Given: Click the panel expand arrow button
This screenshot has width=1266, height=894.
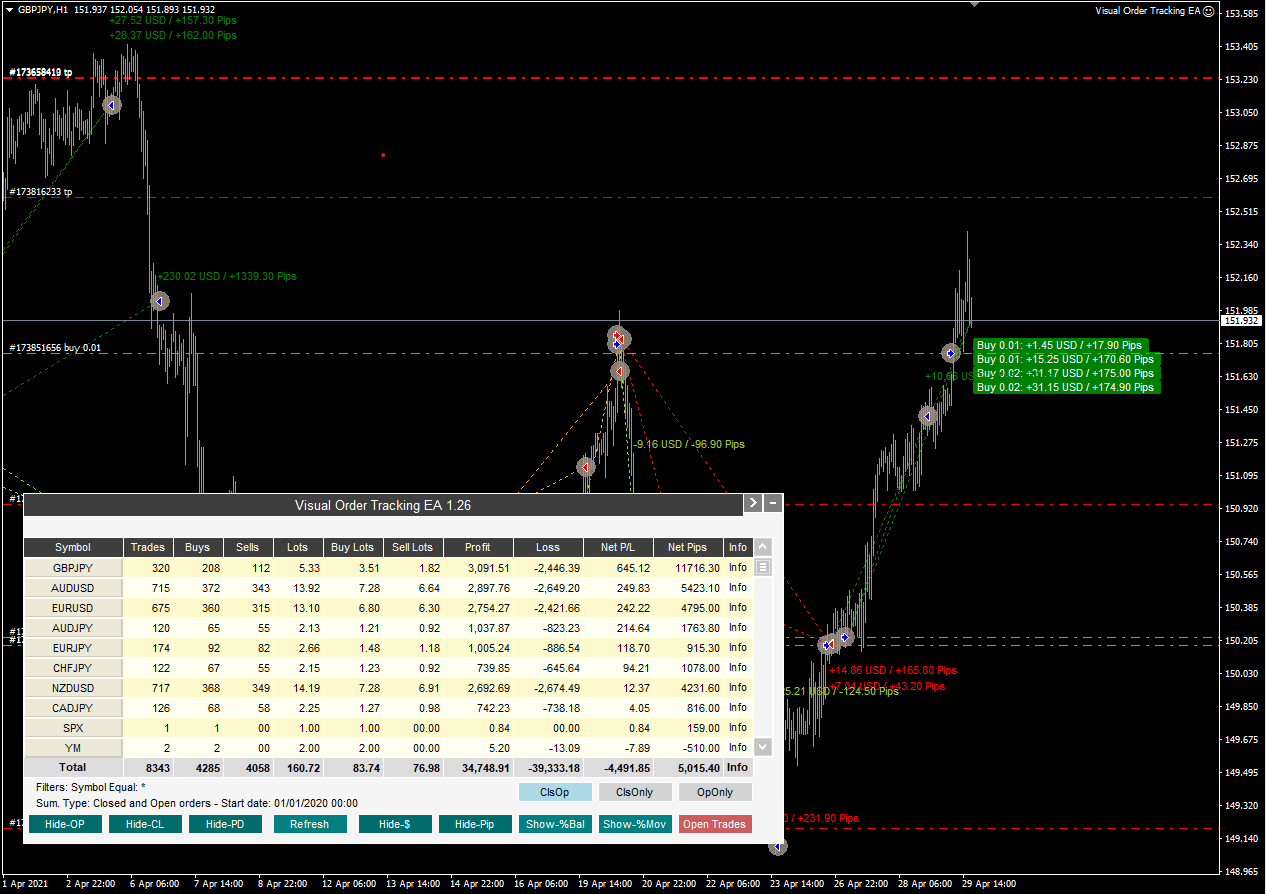Looking at the screenshot, I should (x=753, y=504).
